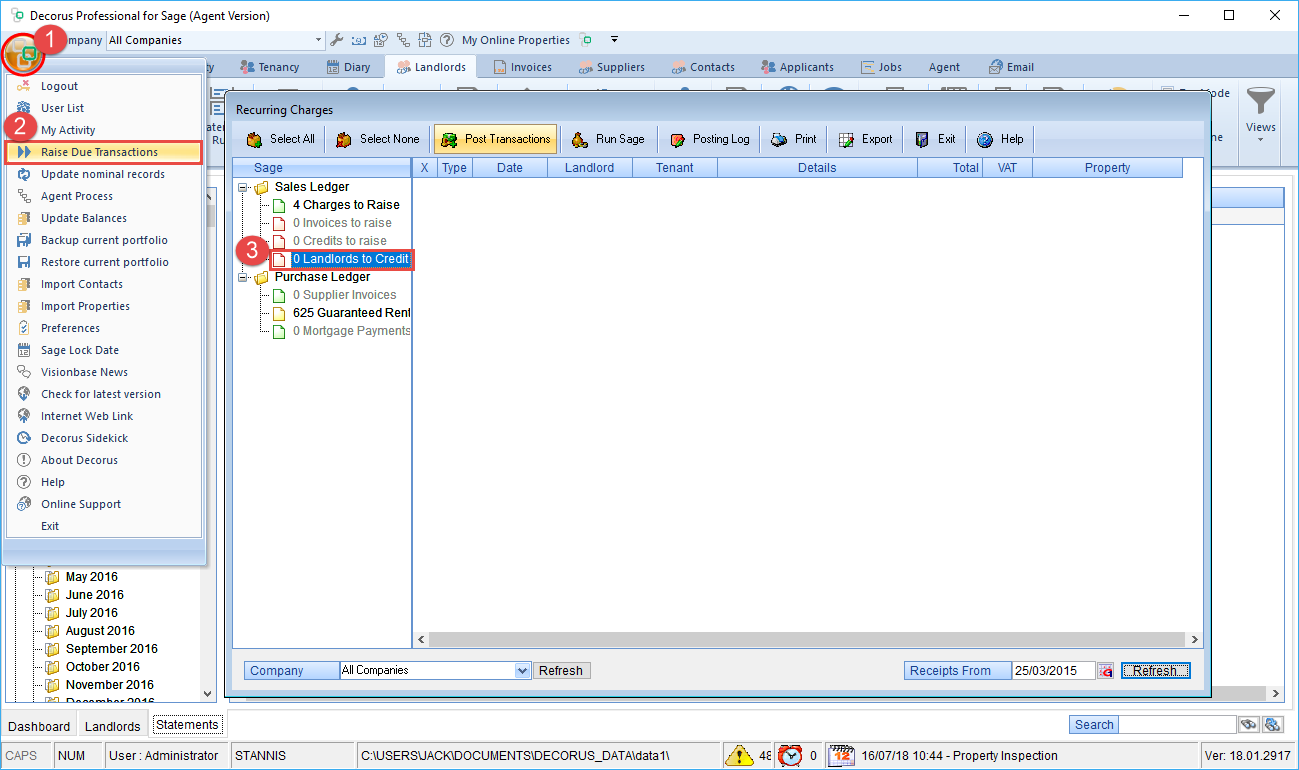Screen dimensions: 1299x770
Task: Click the Receipts From date field
Action: click(x=1054, y=671)
